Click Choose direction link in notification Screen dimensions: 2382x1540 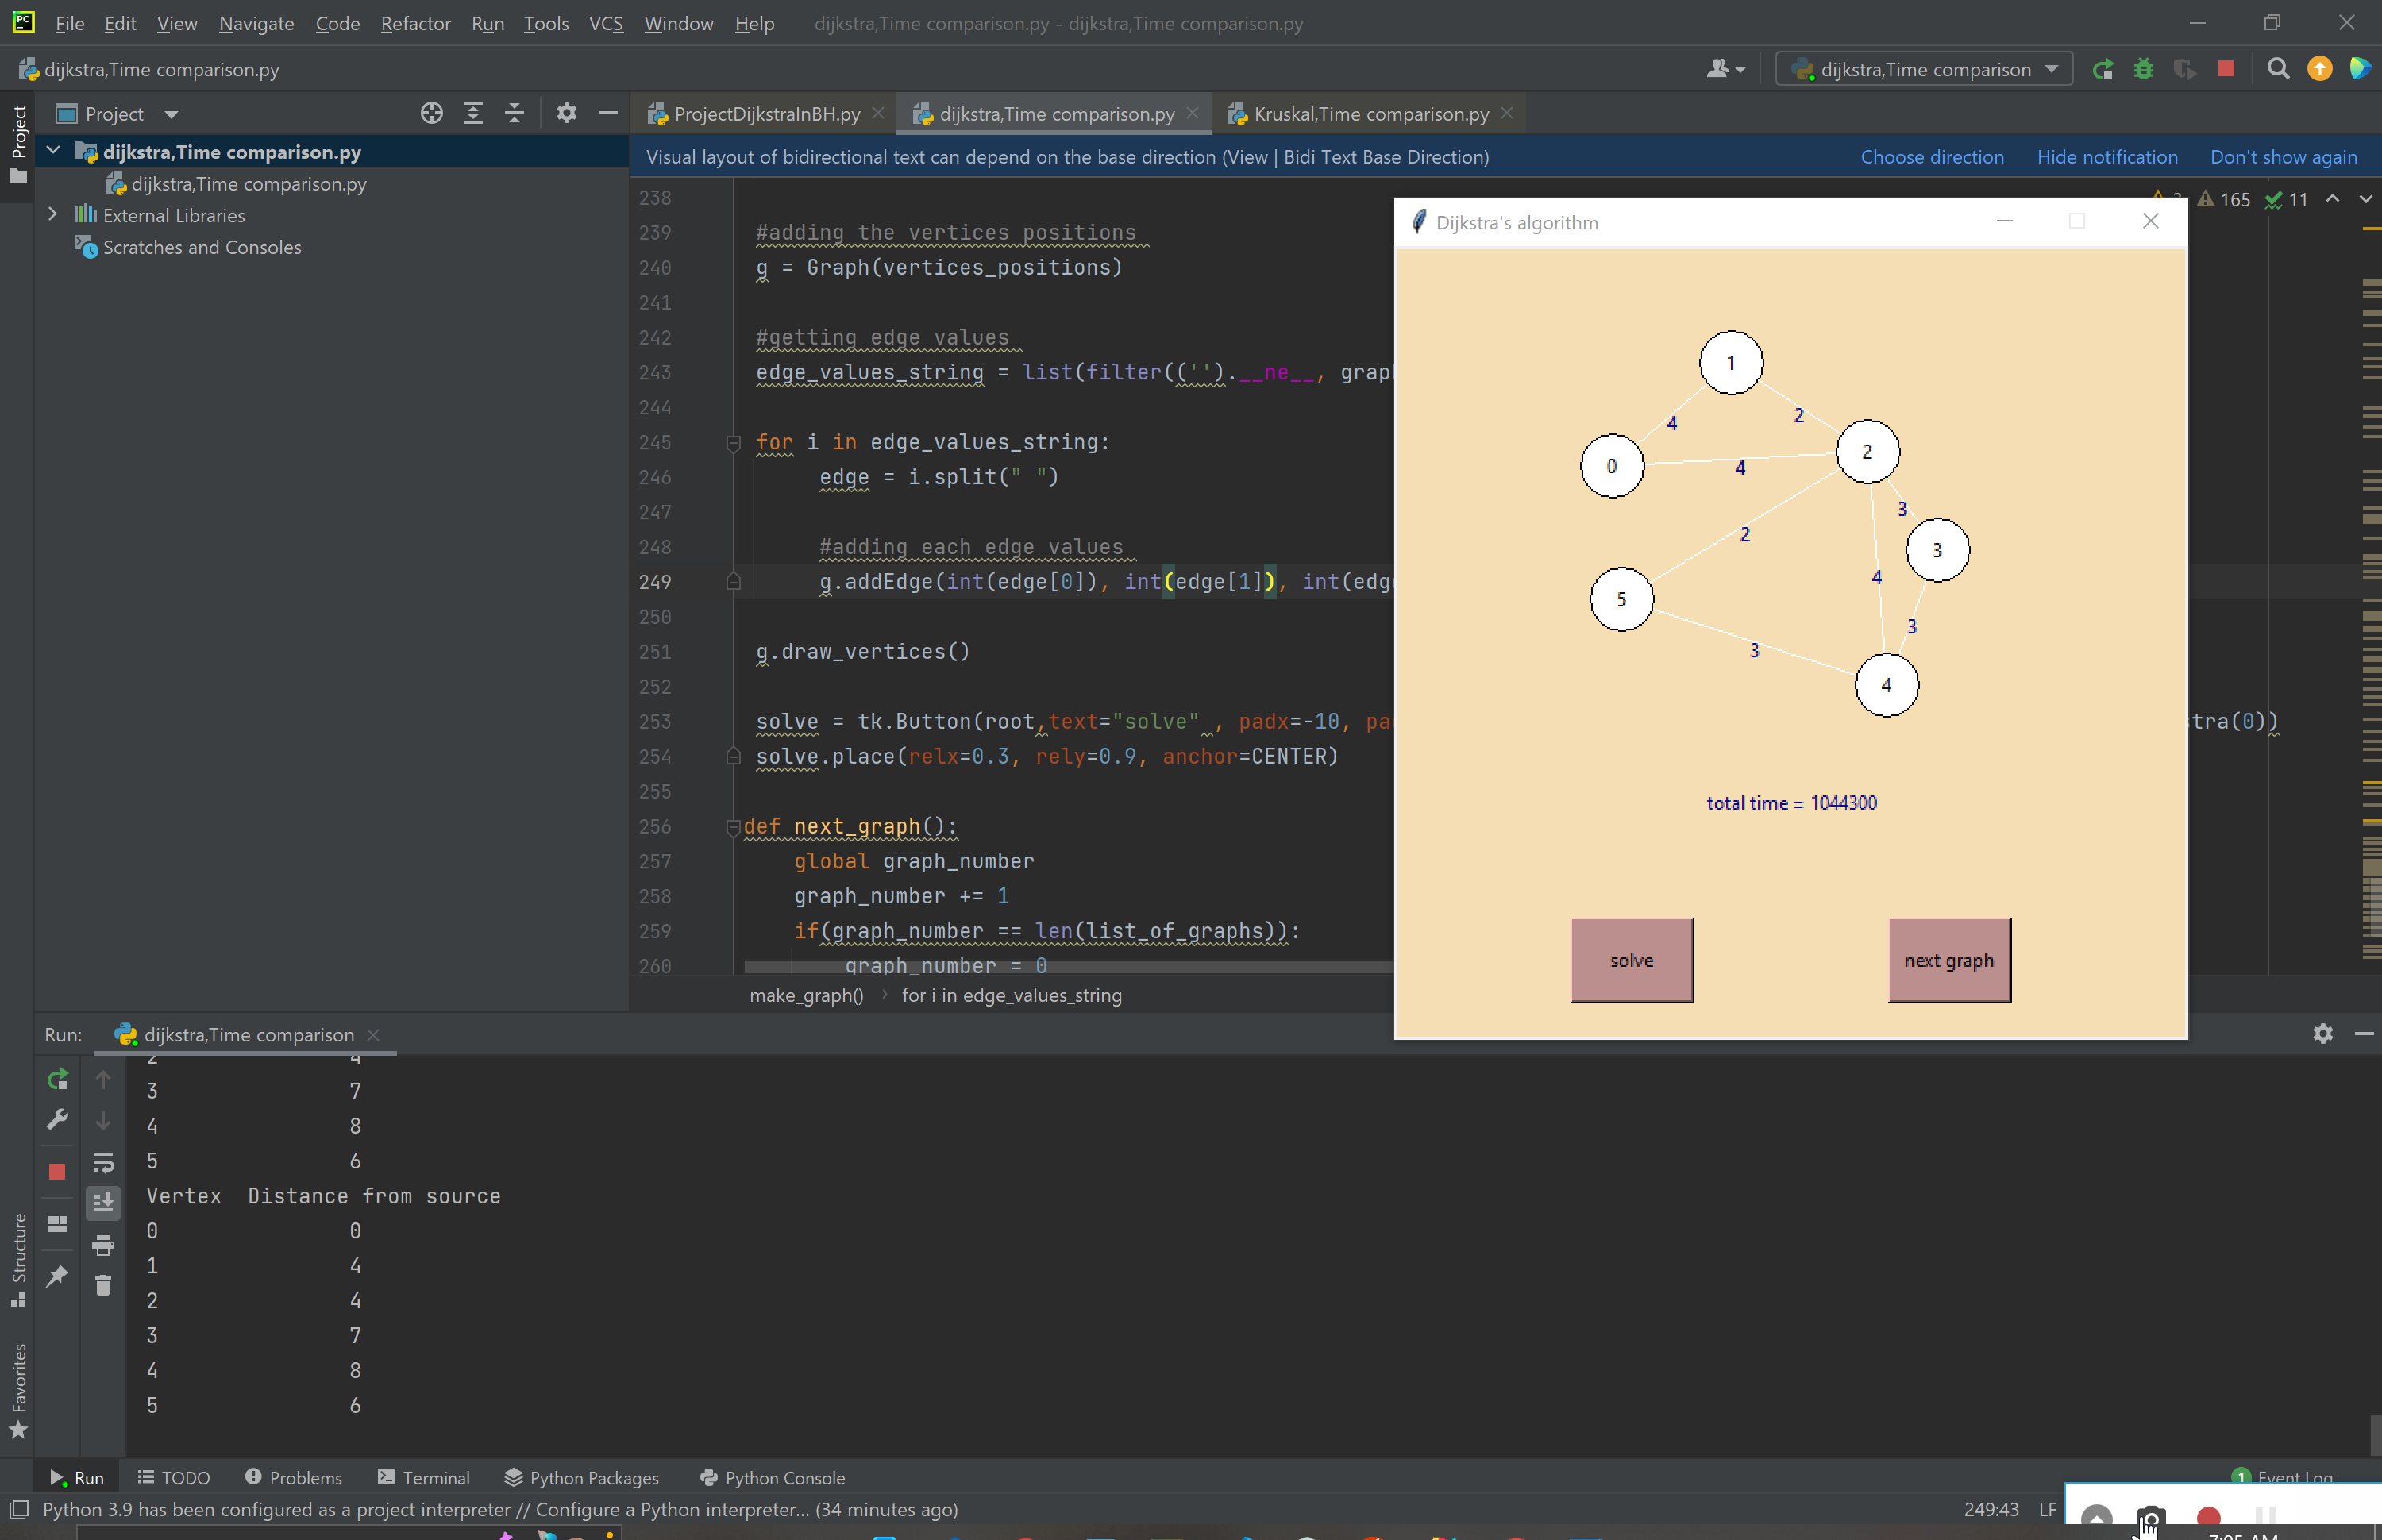(x=1932, y=157)
